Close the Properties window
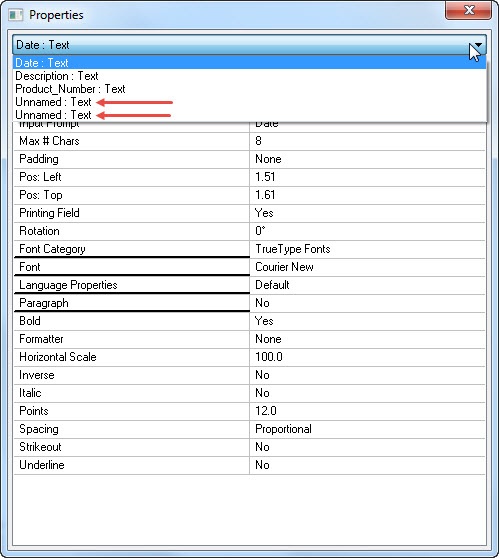The width and height of the screenshot is (499, 558). pyautogui.click(x=468, y=10)
